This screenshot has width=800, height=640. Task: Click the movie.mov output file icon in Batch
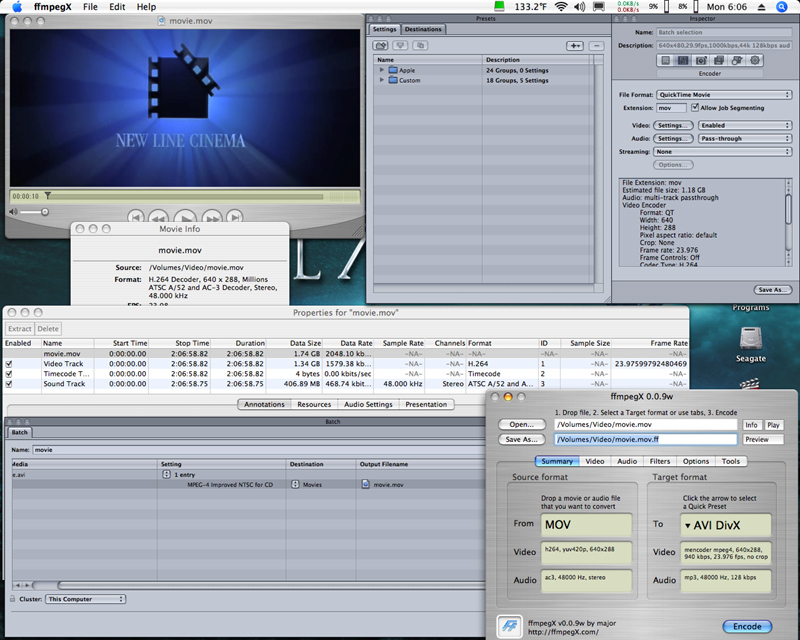tap(365, 484)
